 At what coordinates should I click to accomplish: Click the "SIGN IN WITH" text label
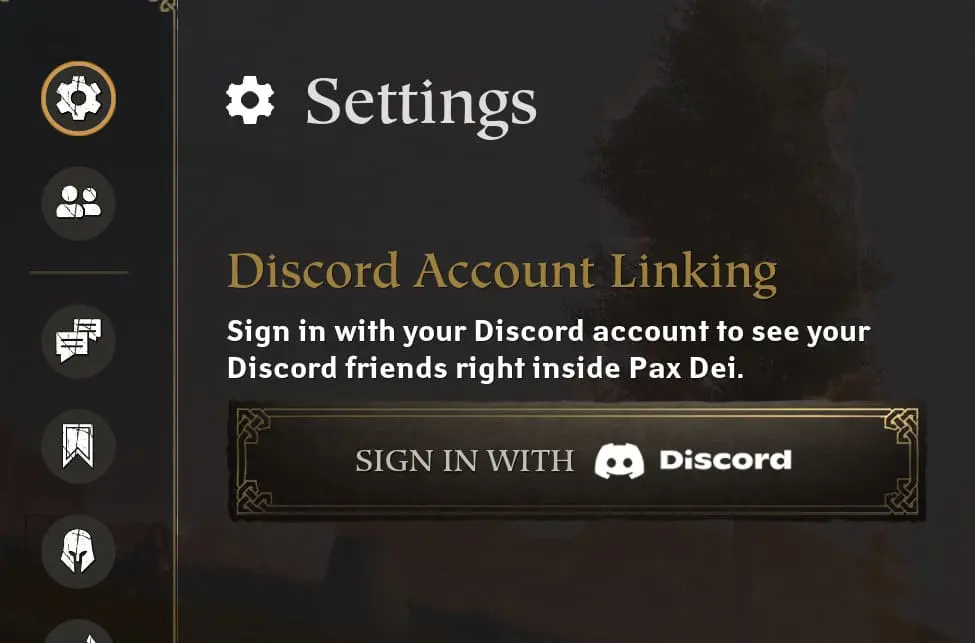pyautogui.click(x=464, y=461)
